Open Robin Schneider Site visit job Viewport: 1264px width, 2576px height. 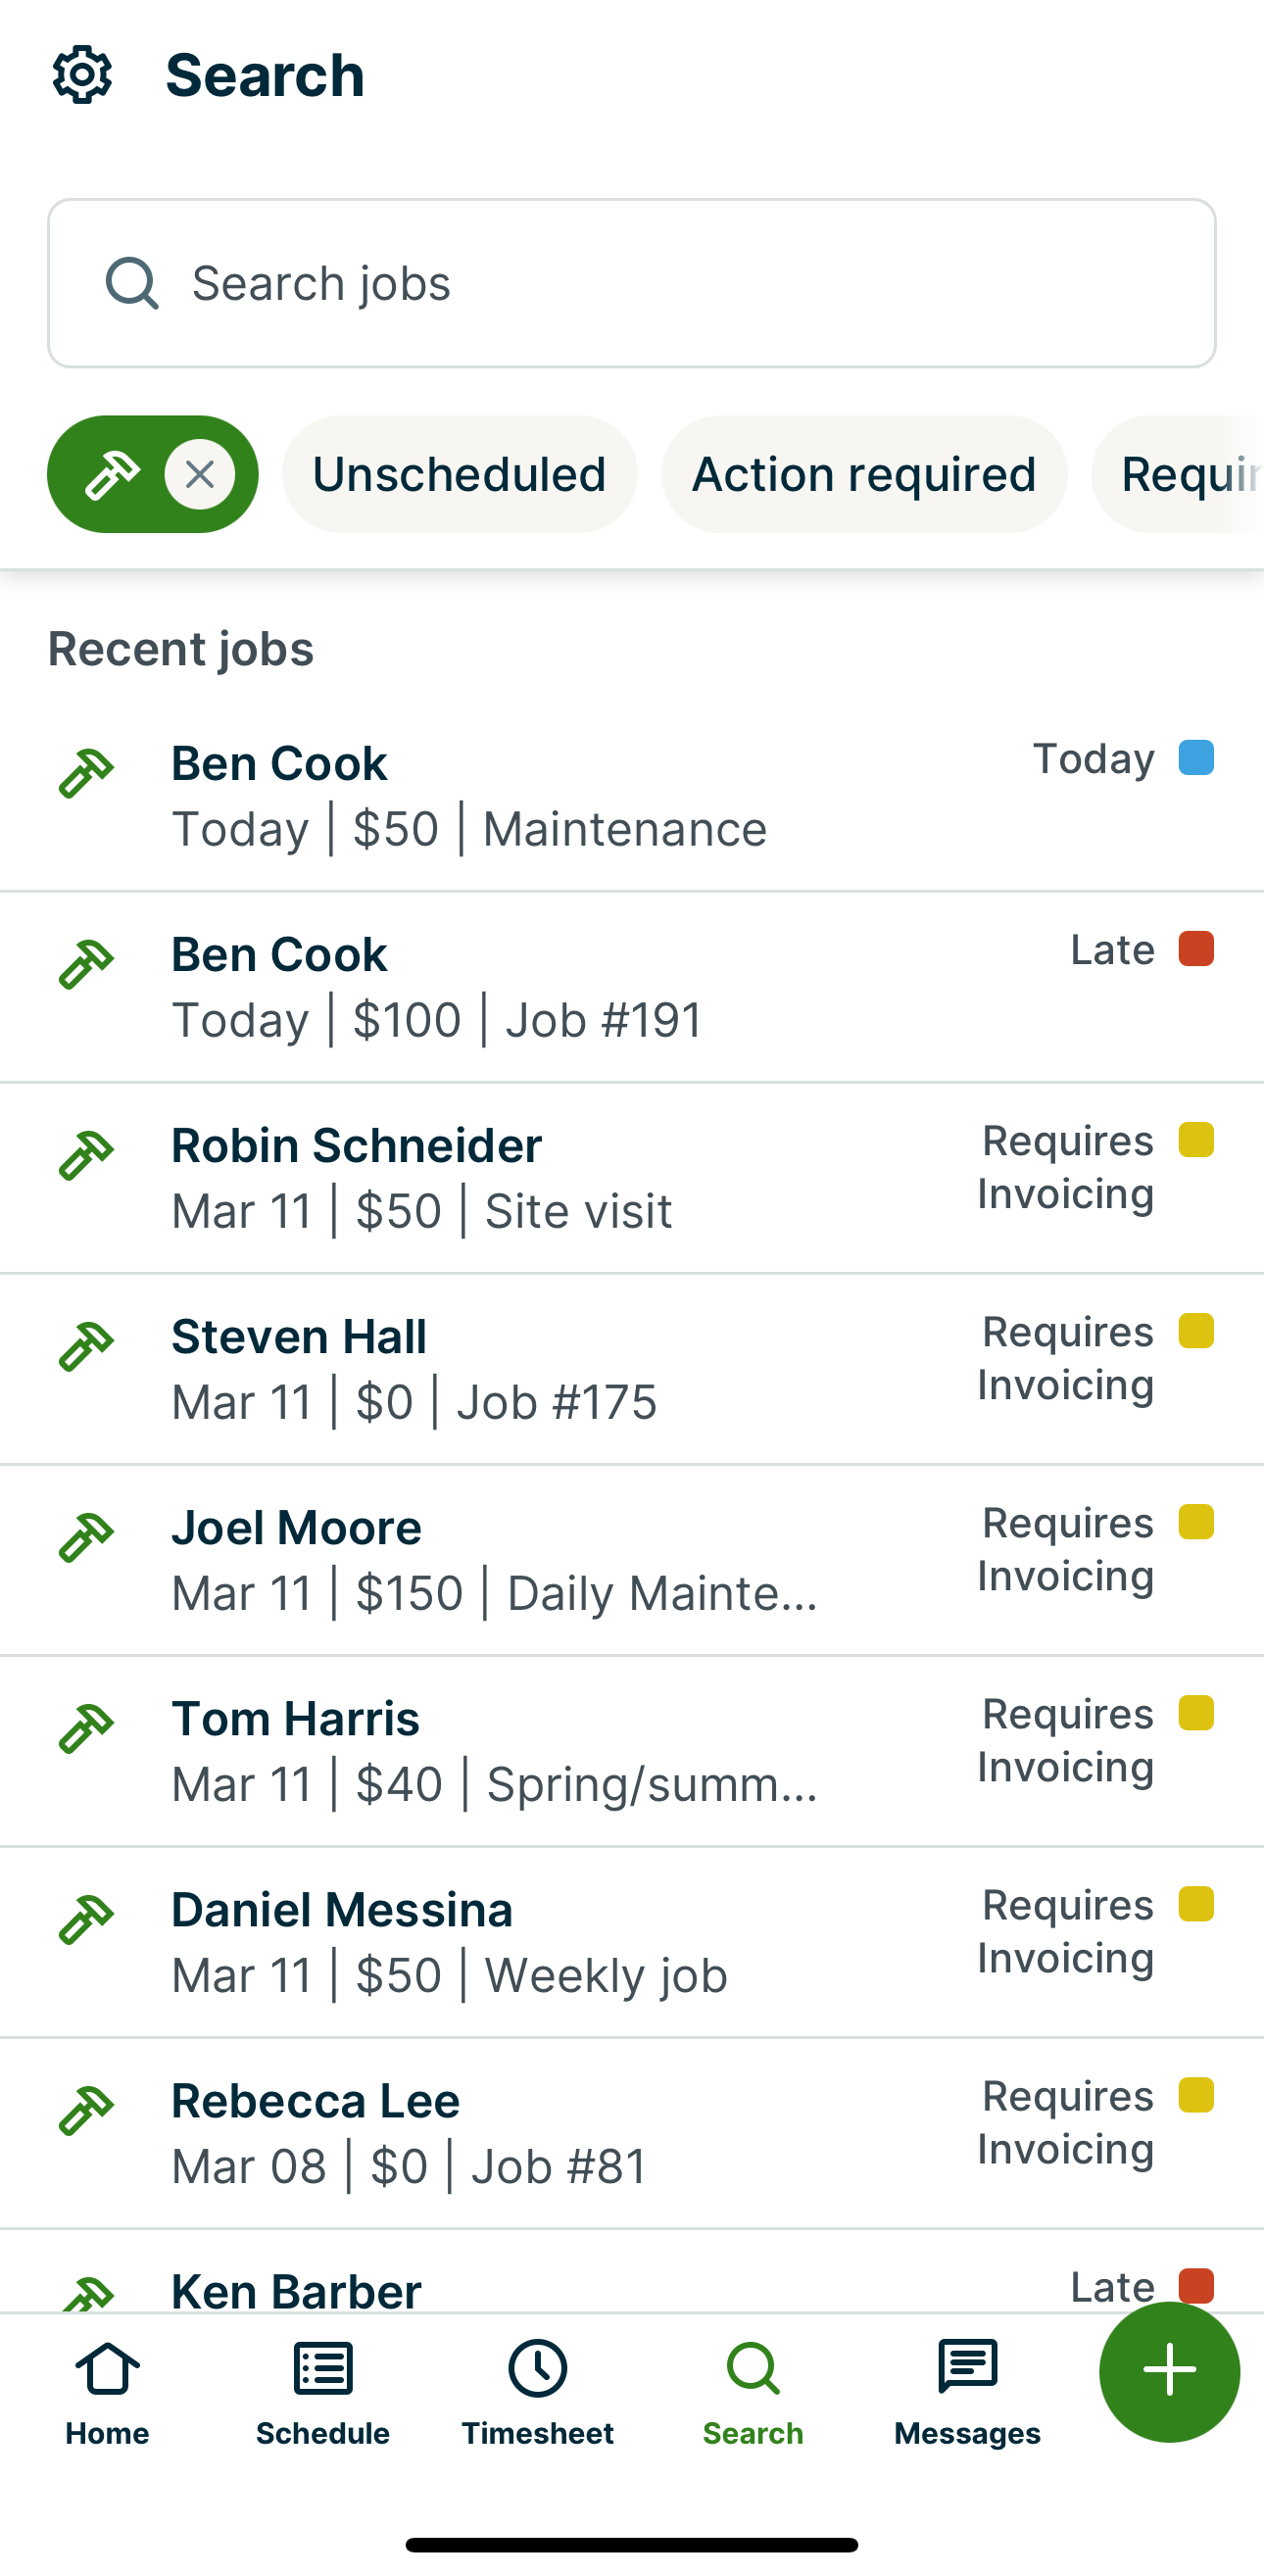(x=422, y=1178)
